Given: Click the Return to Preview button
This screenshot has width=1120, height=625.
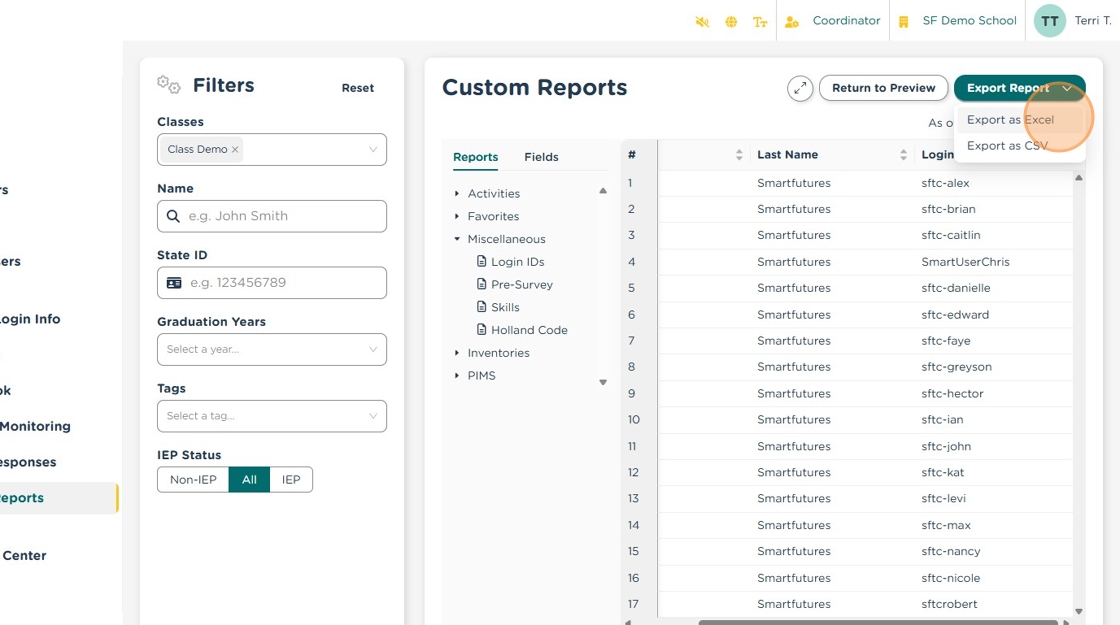Looking at the screenshot, I should [883, 88].
